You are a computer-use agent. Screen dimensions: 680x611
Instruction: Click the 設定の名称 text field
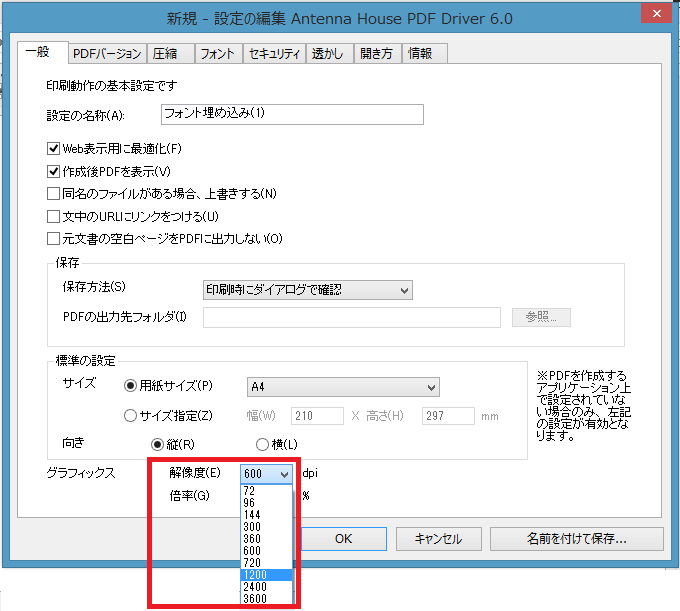[292, 114]
